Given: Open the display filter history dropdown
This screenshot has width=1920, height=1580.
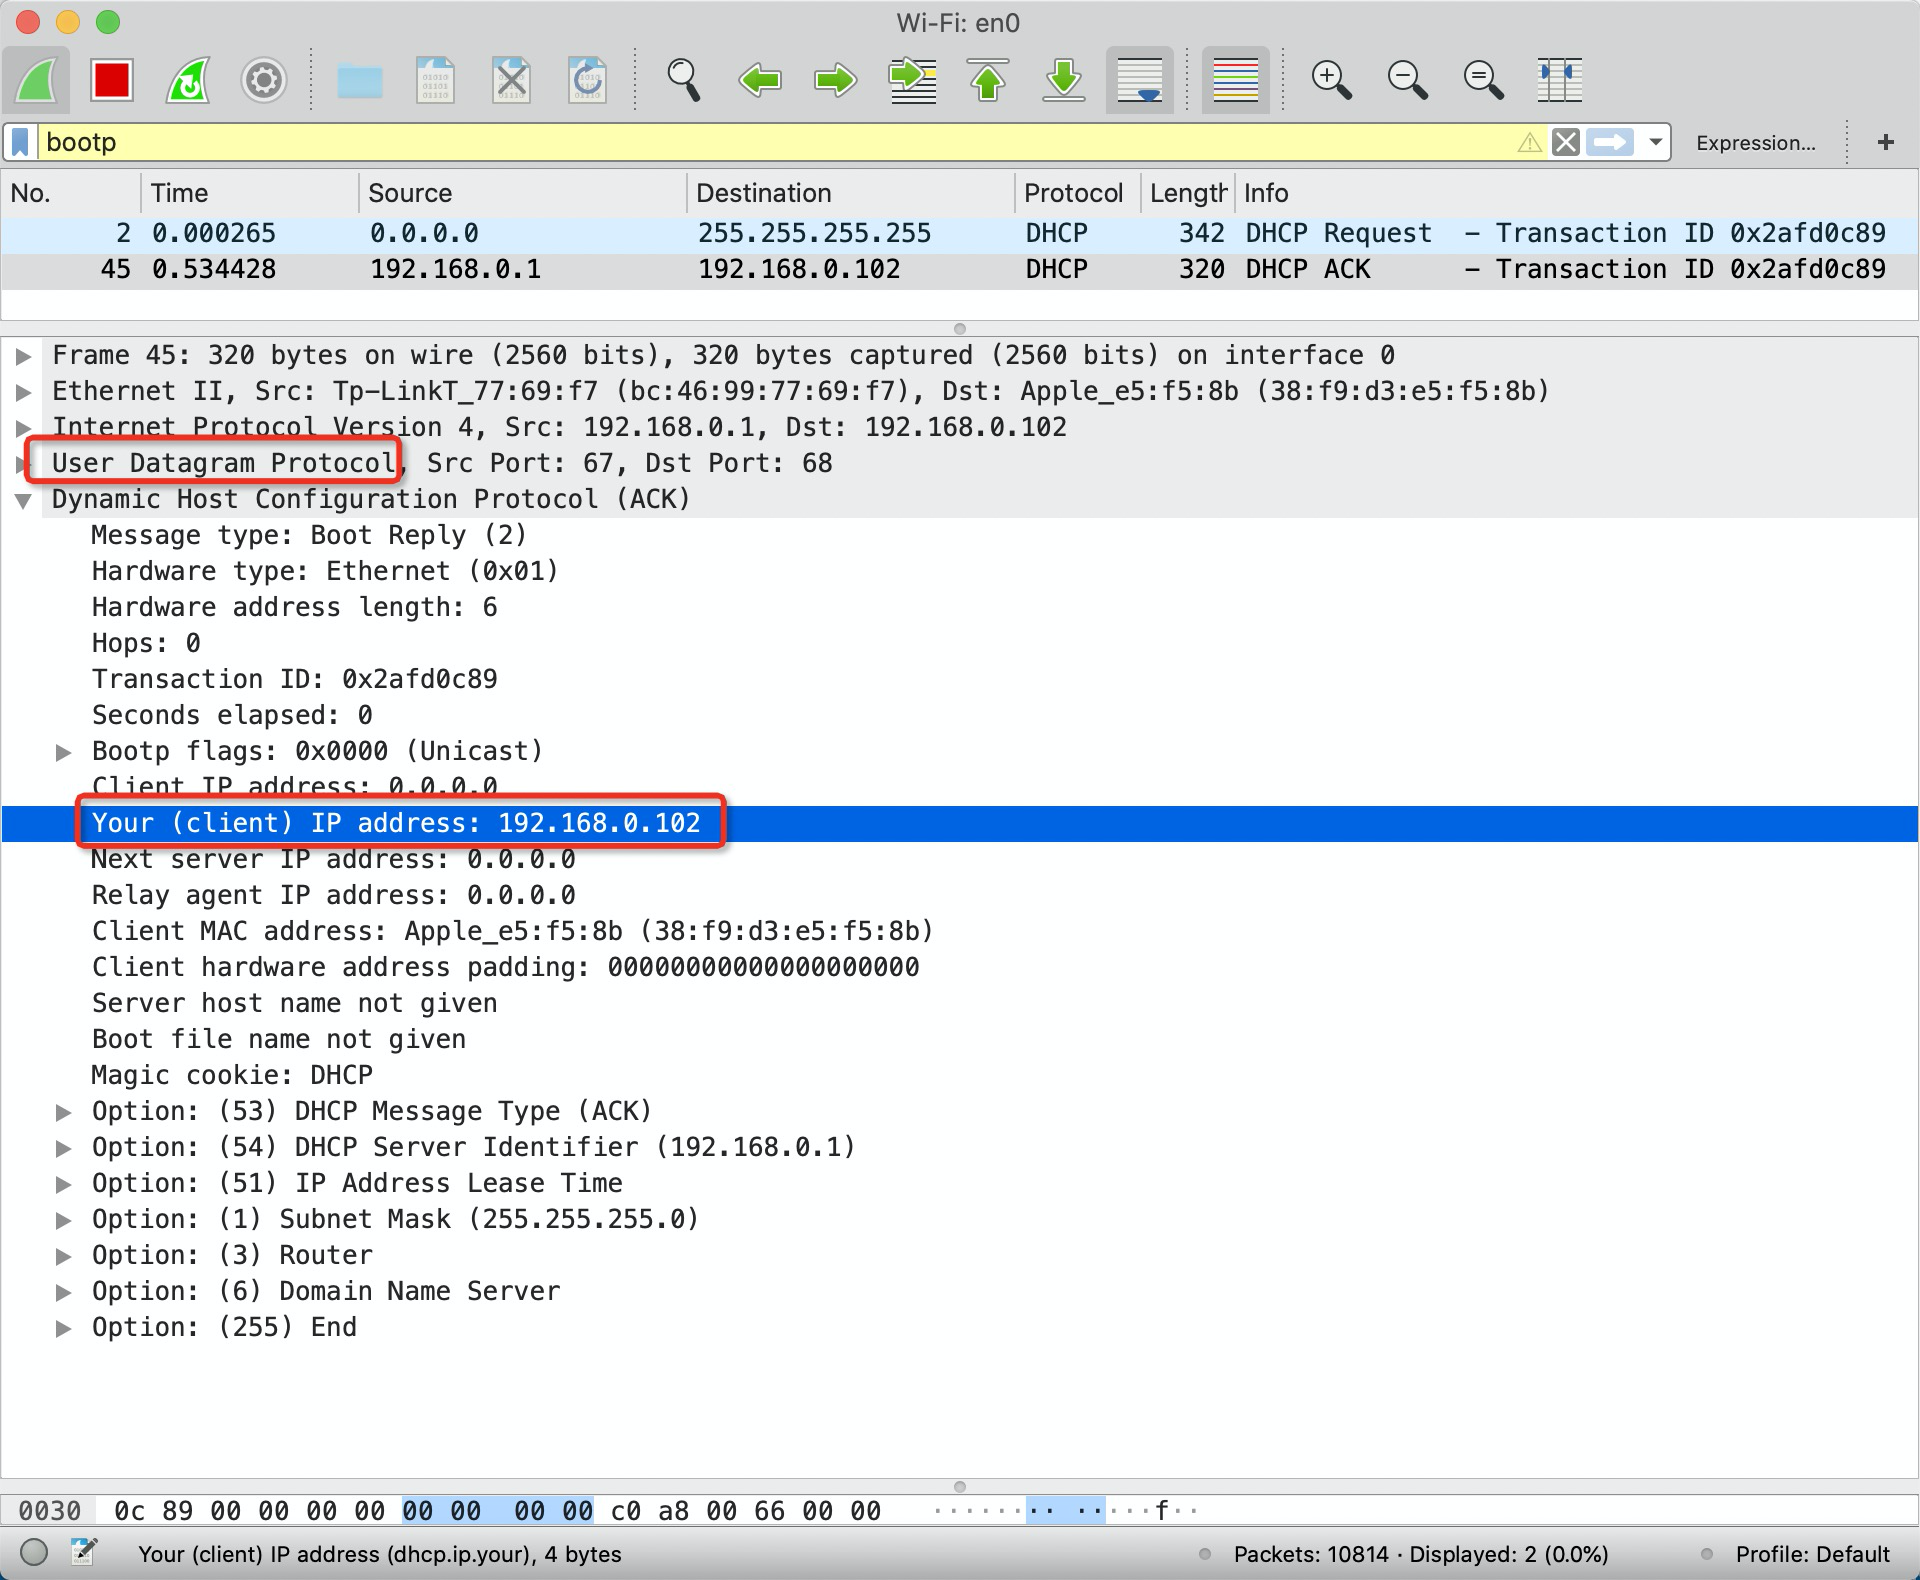Looking at the screenshot, I should [x=1656, y=142].
